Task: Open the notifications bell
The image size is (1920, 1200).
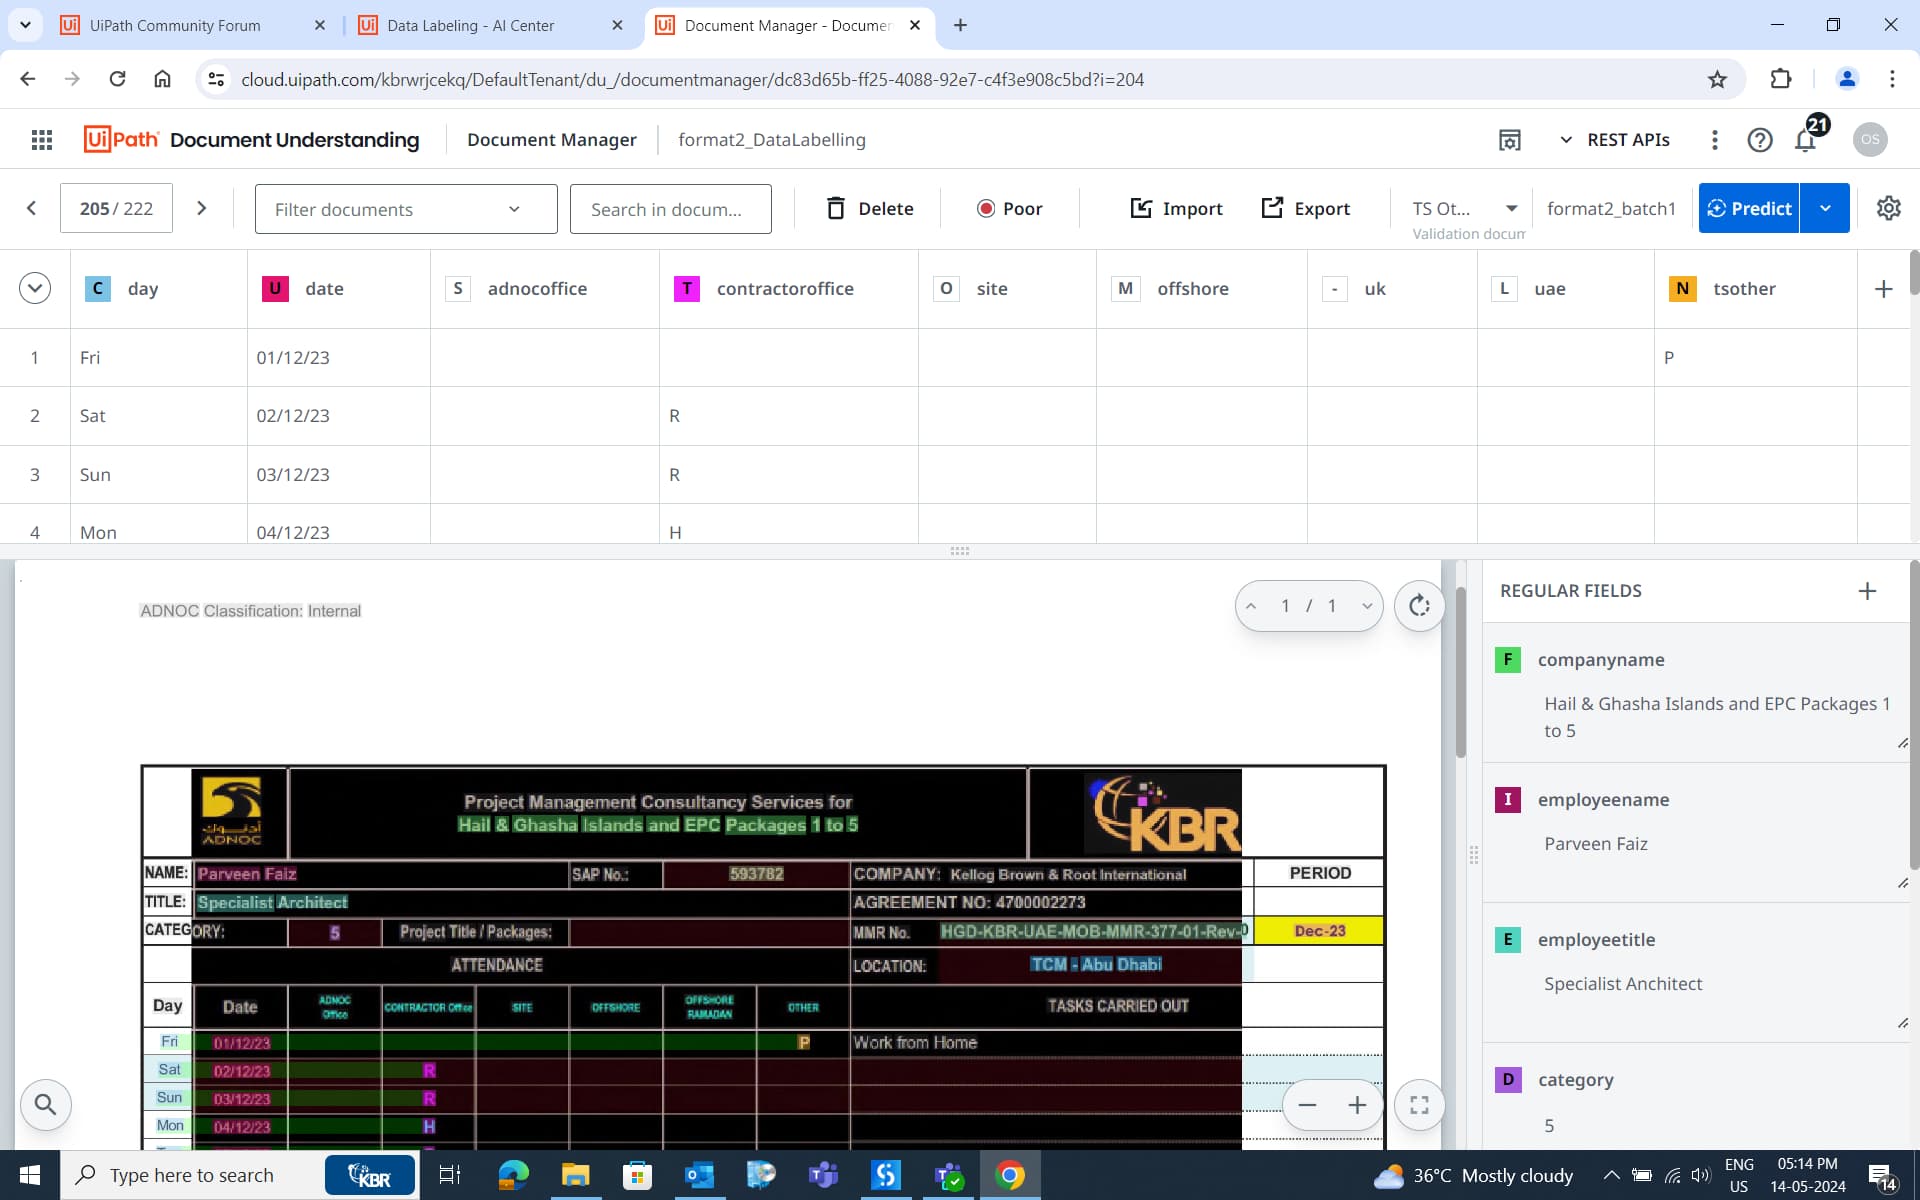Action: [1804, 140]
